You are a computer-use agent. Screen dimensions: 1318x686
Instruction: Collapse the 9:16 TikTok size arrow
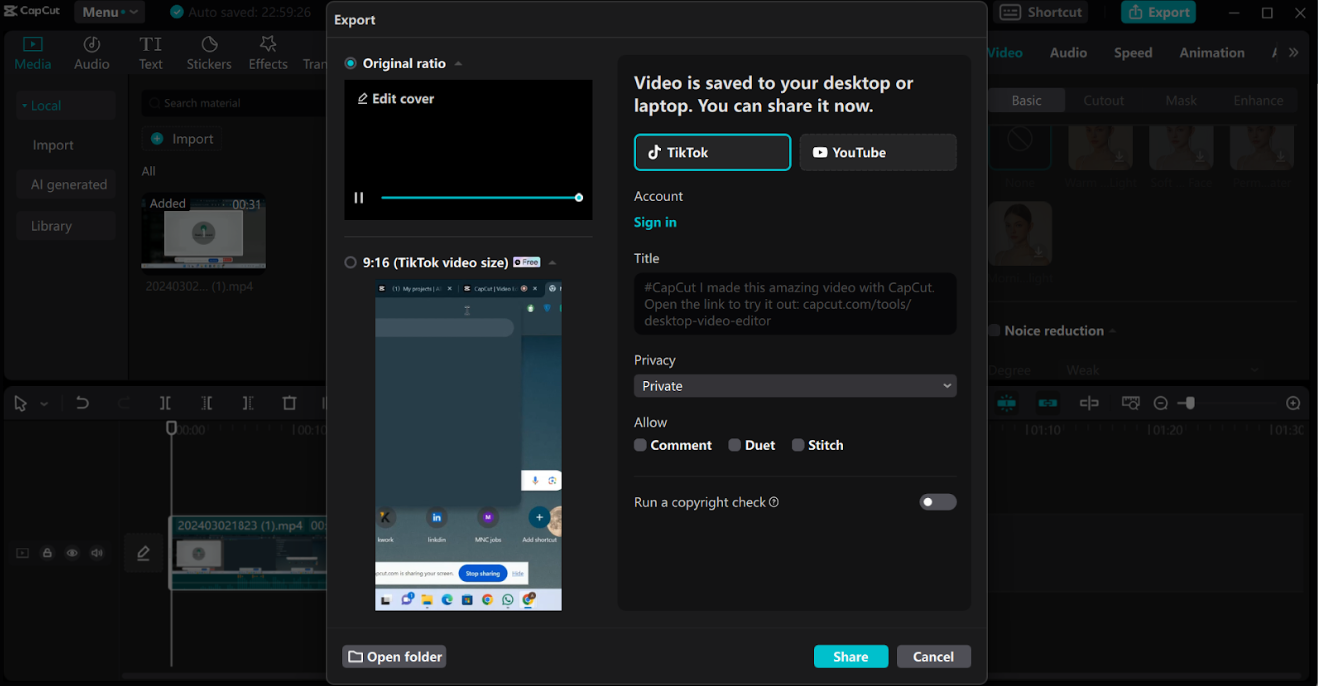click(552, 263)
